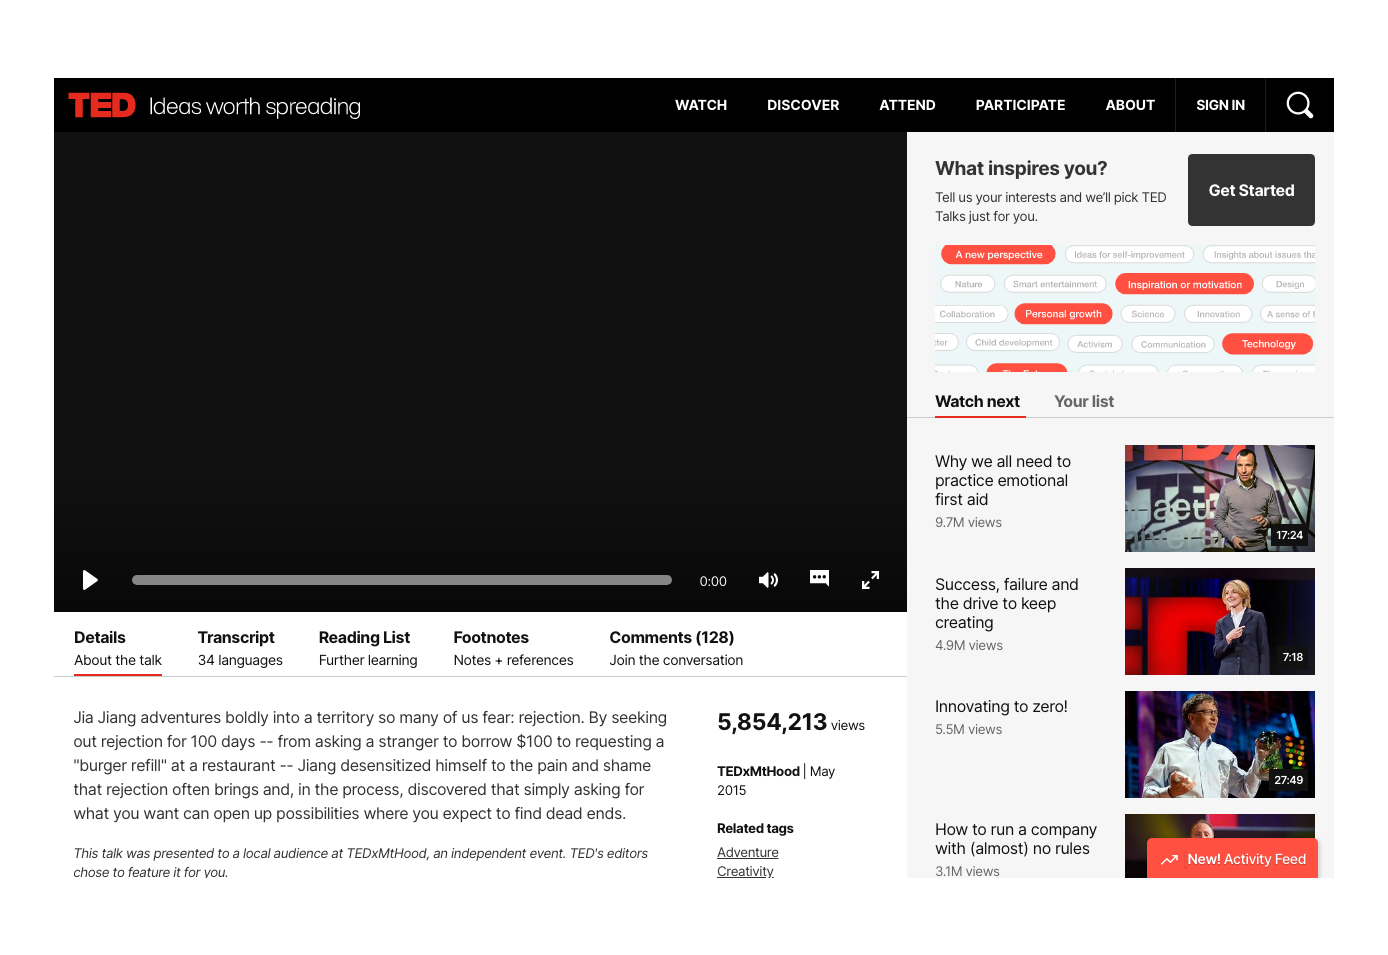
Task: Open the Footnotes tab
Action: (x=513, y=648)
